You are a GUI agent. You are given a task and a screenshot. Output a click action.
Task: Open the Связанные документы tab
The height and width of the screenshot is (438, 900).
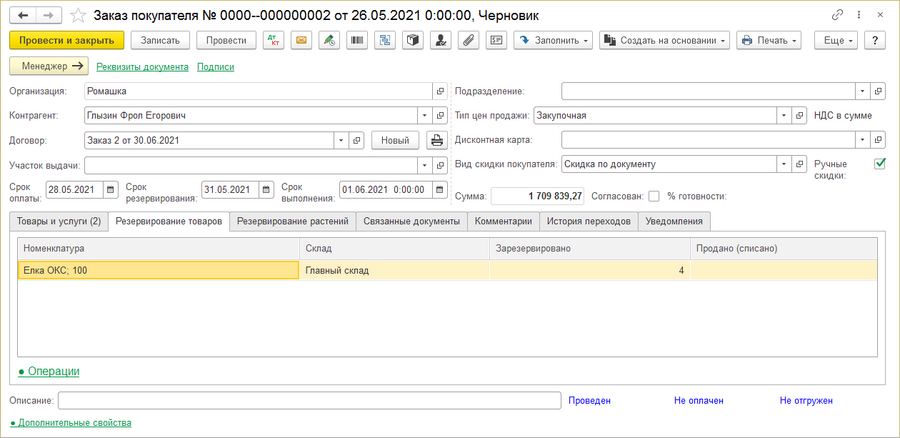click(412, 222)
